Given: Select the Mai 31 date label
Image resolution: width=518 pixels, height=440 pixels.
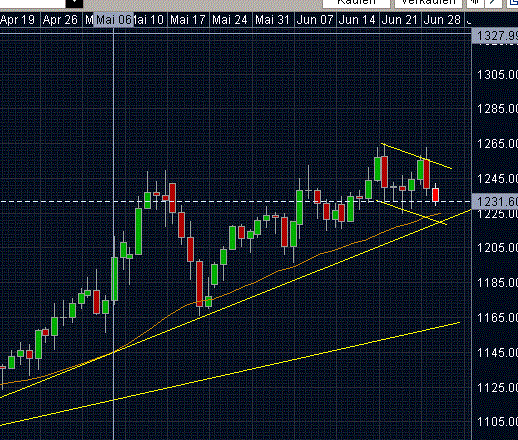Looking at the screenshot, I should point(272,20).
